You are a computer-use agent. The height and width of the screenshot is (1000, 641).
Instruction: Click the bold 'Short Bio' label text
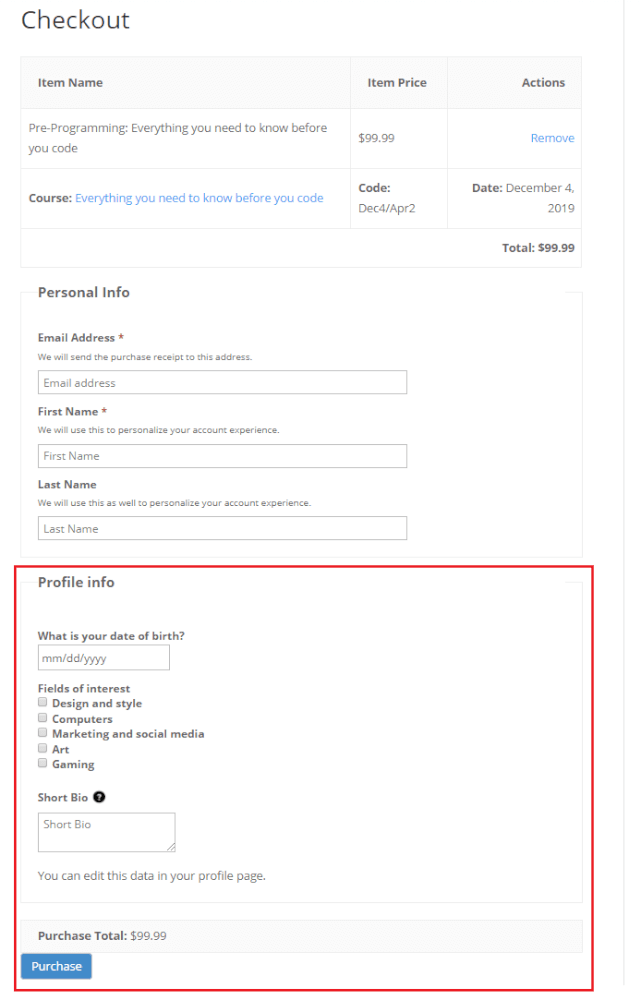[x=63, y=797]
